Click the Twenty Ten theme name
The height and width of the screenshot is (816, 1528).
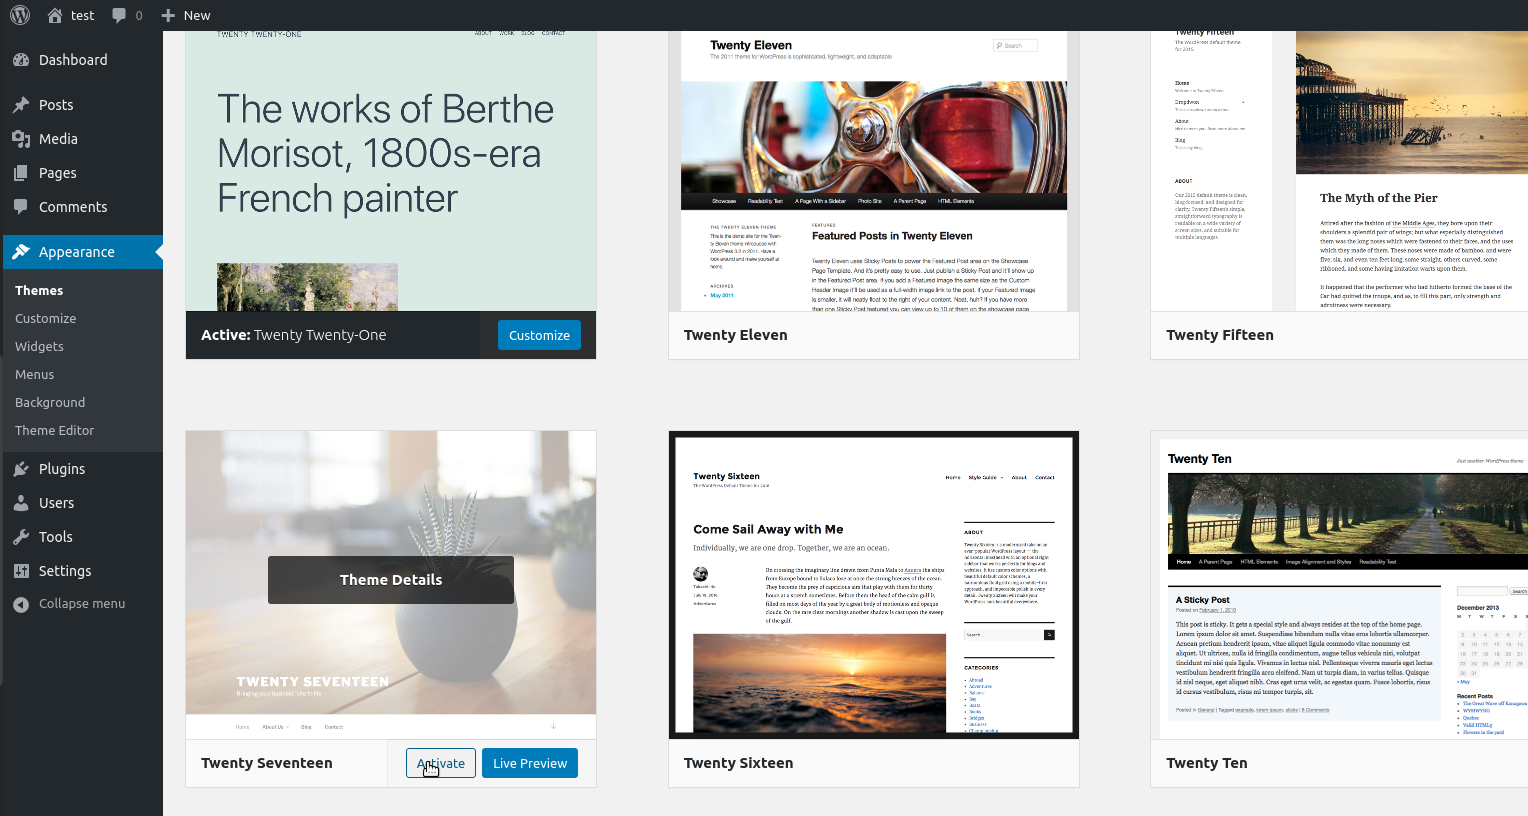pos(1207,763)
